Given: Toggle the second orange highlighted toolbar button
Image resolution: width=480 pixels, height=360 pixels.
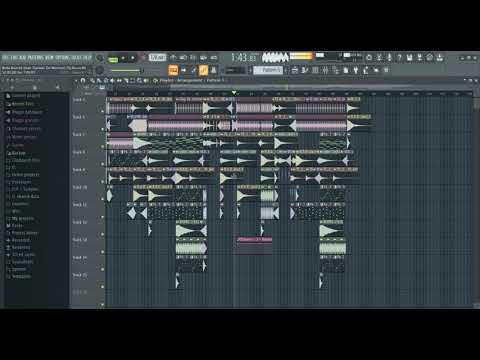Looking at the screenshot, I should coord(203,70).
